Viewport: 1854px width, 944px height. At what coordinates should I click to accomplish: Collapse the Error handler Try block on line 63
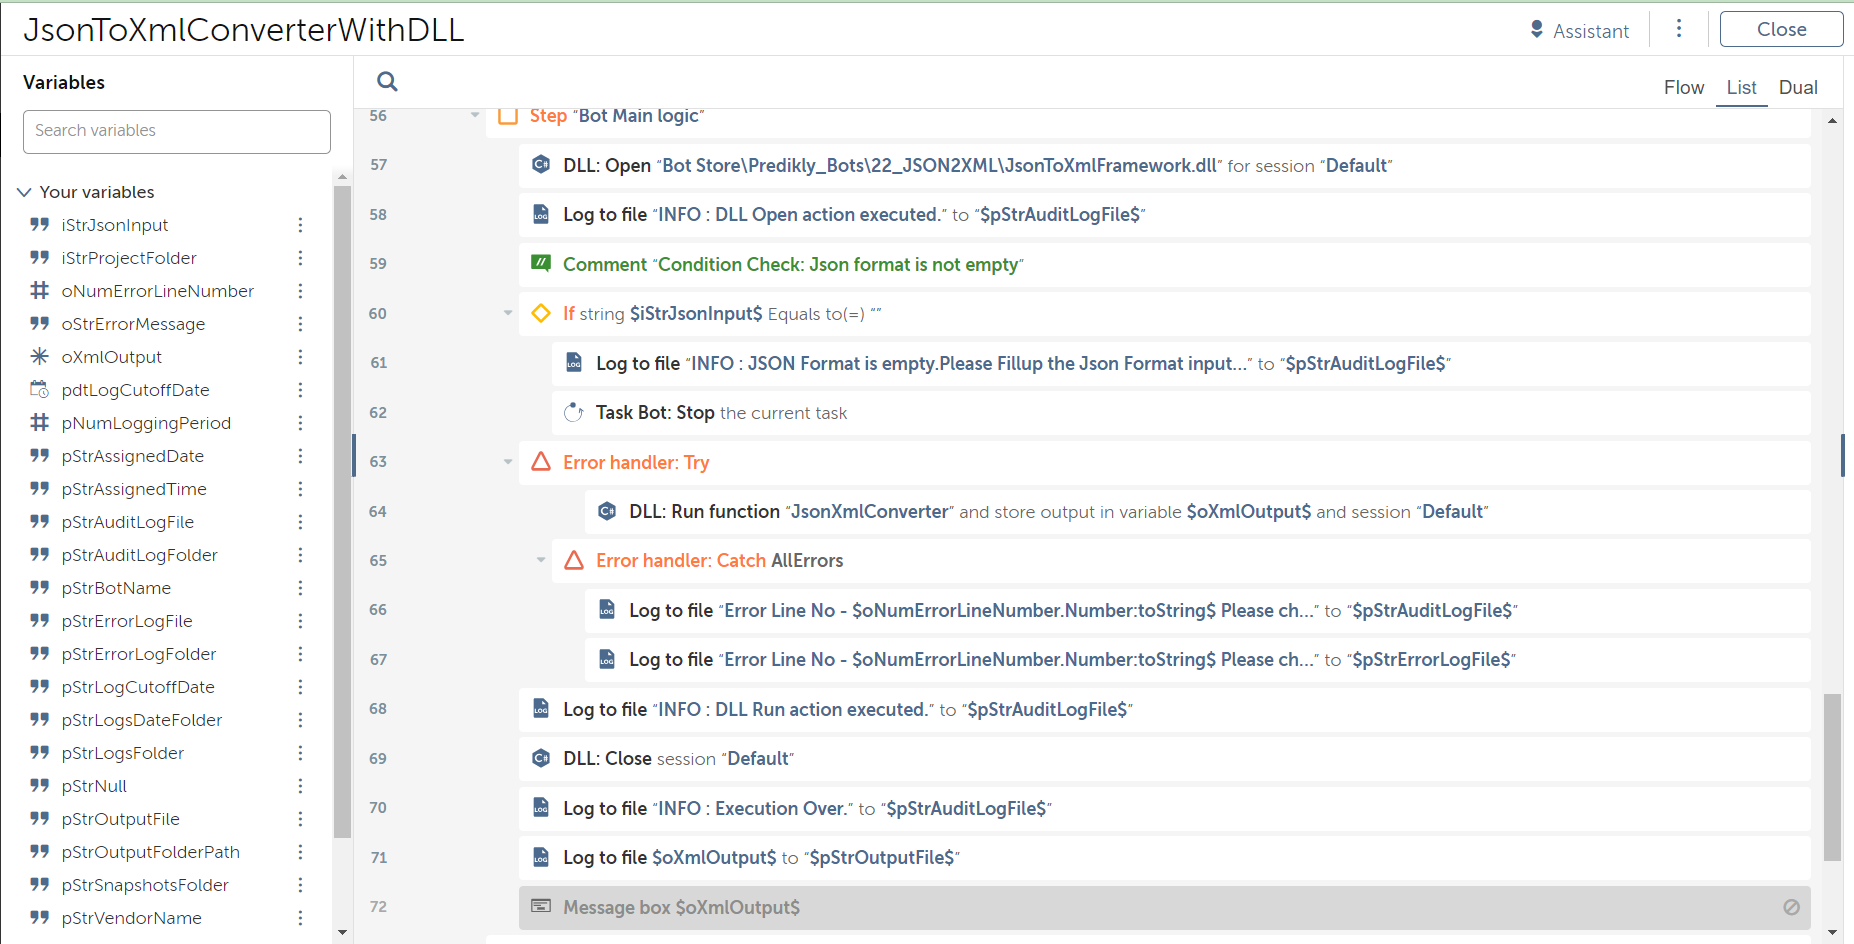tap(508, 462)
